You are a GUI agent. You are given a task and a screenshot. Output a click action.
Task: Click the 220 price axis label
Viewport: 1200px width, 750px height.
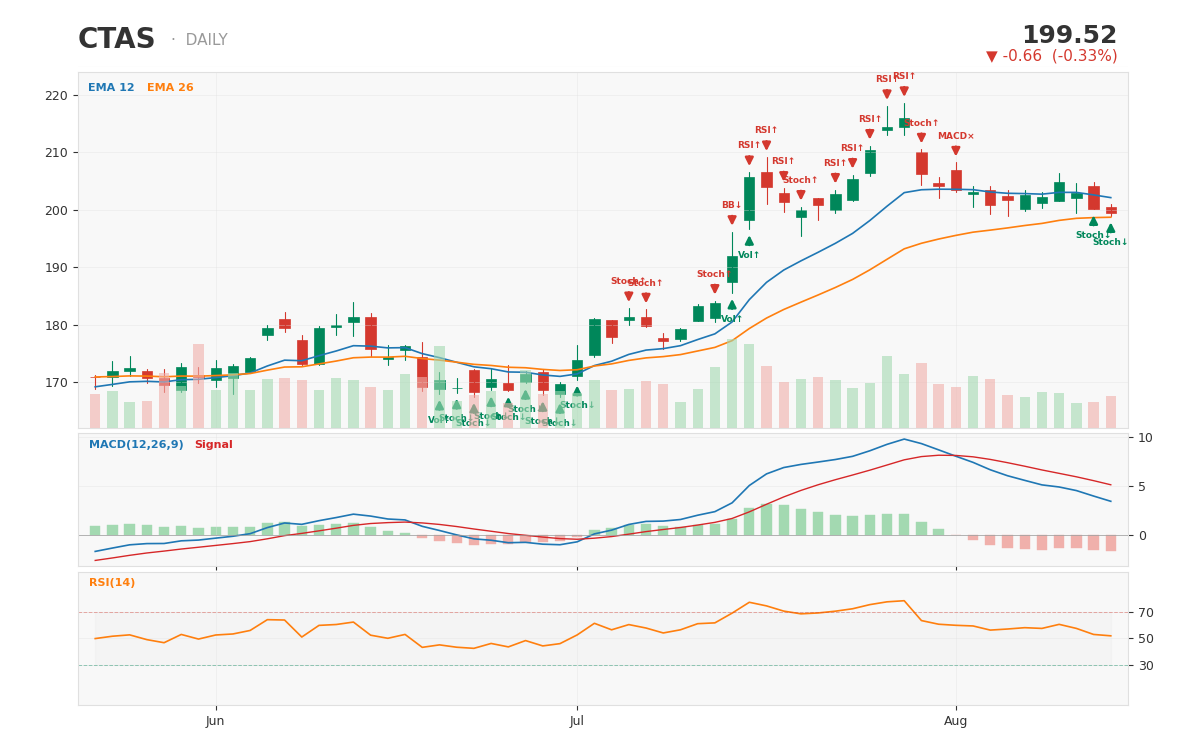tap(58, 96)
